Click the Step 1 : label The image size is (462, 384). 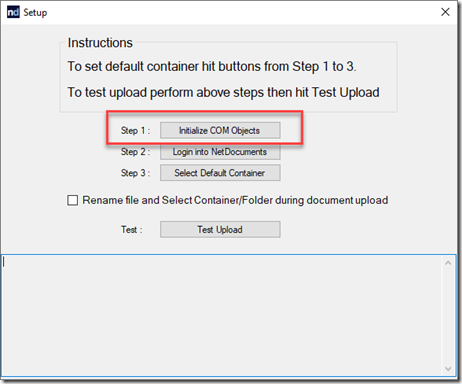tap(135, 130)
